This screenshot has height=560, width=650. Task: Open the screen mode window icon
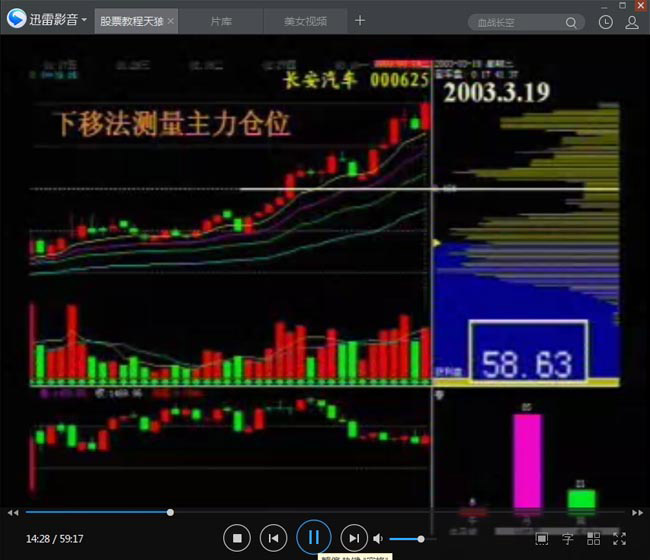click(541, 538)
